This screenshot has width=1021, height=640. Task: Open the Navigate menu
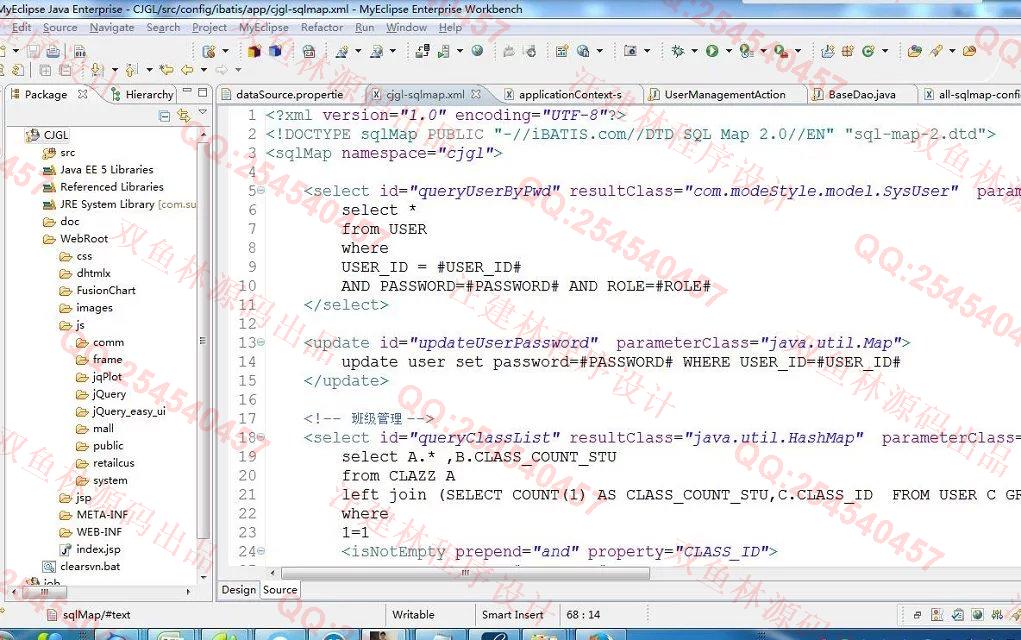click(111, 27)
